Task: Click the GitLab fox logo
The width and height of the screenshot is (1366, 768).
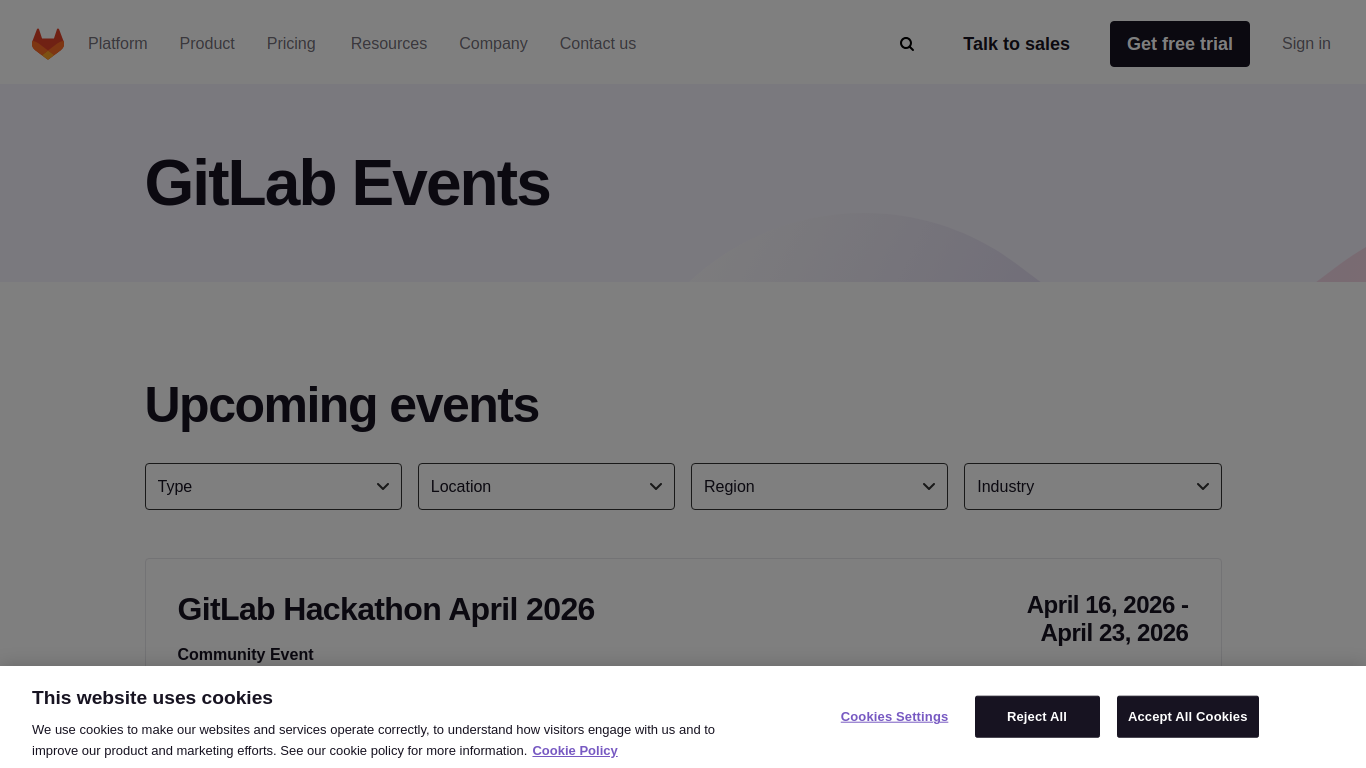Action: tap(48, 44)
